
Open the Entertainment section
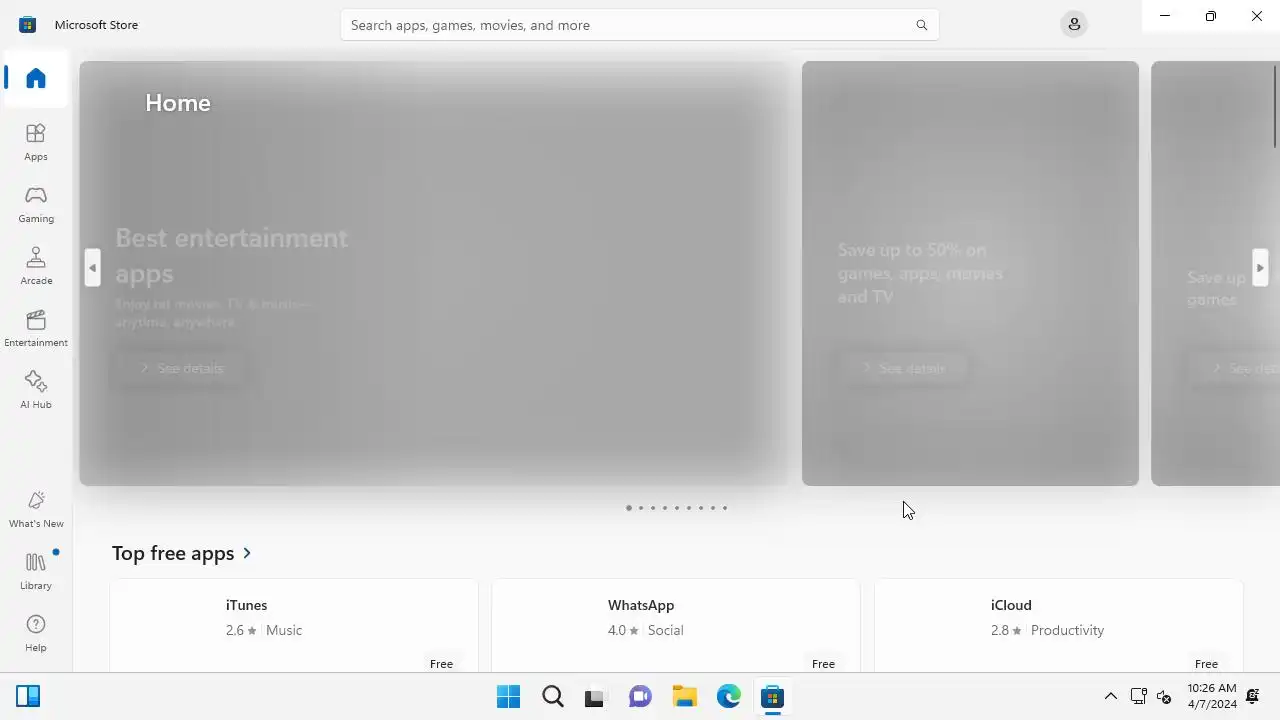click(x=36, y=328)
